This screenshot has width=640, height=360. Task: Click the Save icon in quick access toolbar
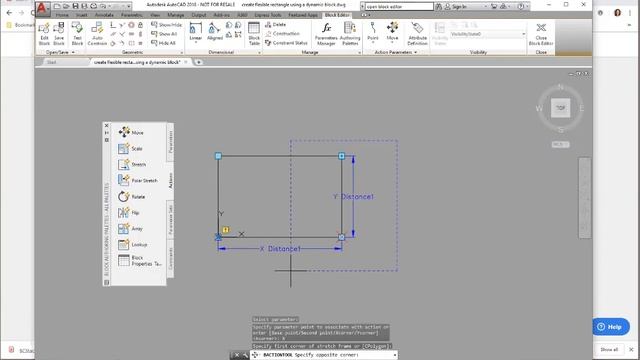click(75, 6)
